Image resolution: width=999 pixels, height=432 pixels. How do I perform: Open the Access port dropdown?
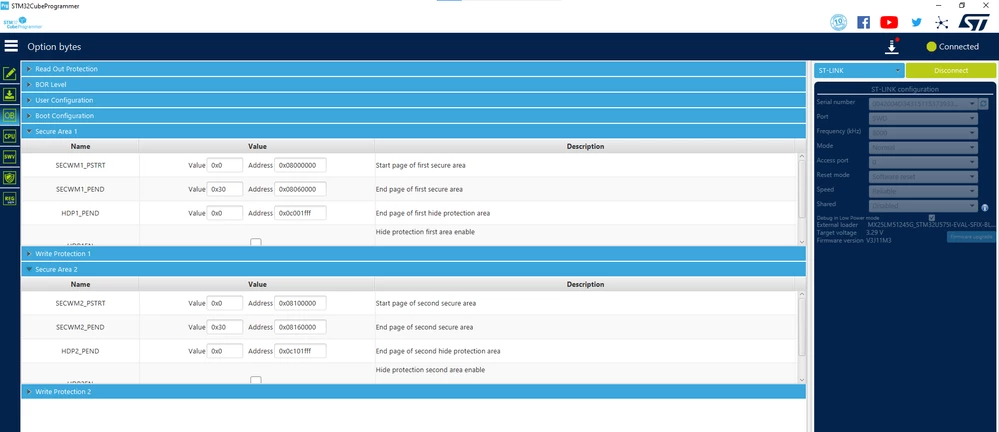tap(923, 162)
